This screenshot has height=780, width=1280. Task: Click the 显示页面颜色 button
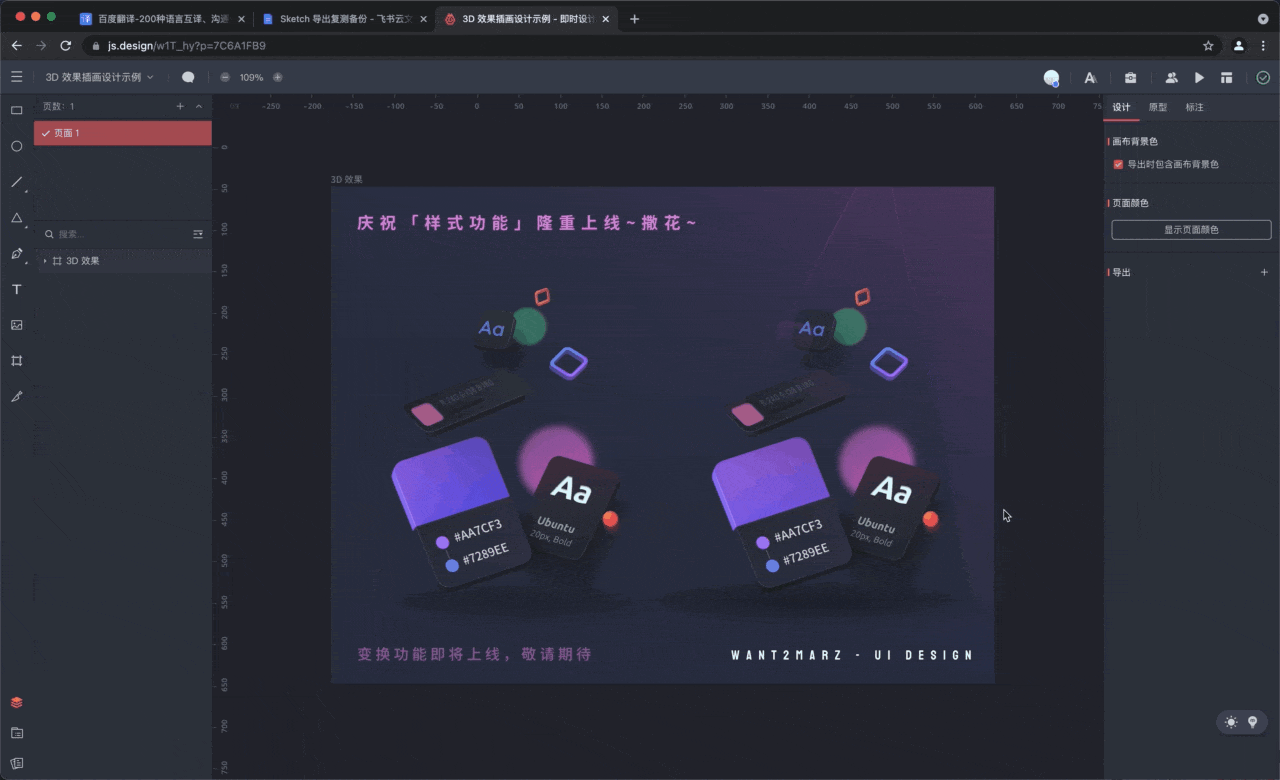pyautogui.click(x=1190, y=230)
